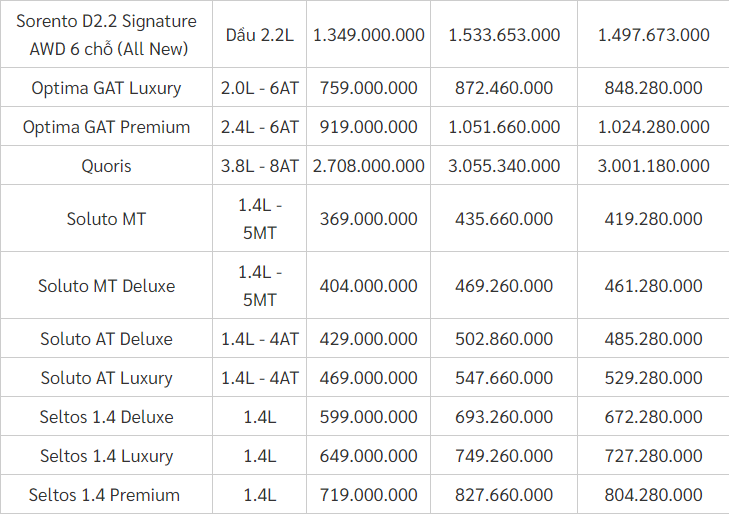729x515 pixels.
Task: Select the Soluto AT Deluxe cell
Action: coord(106,339)
